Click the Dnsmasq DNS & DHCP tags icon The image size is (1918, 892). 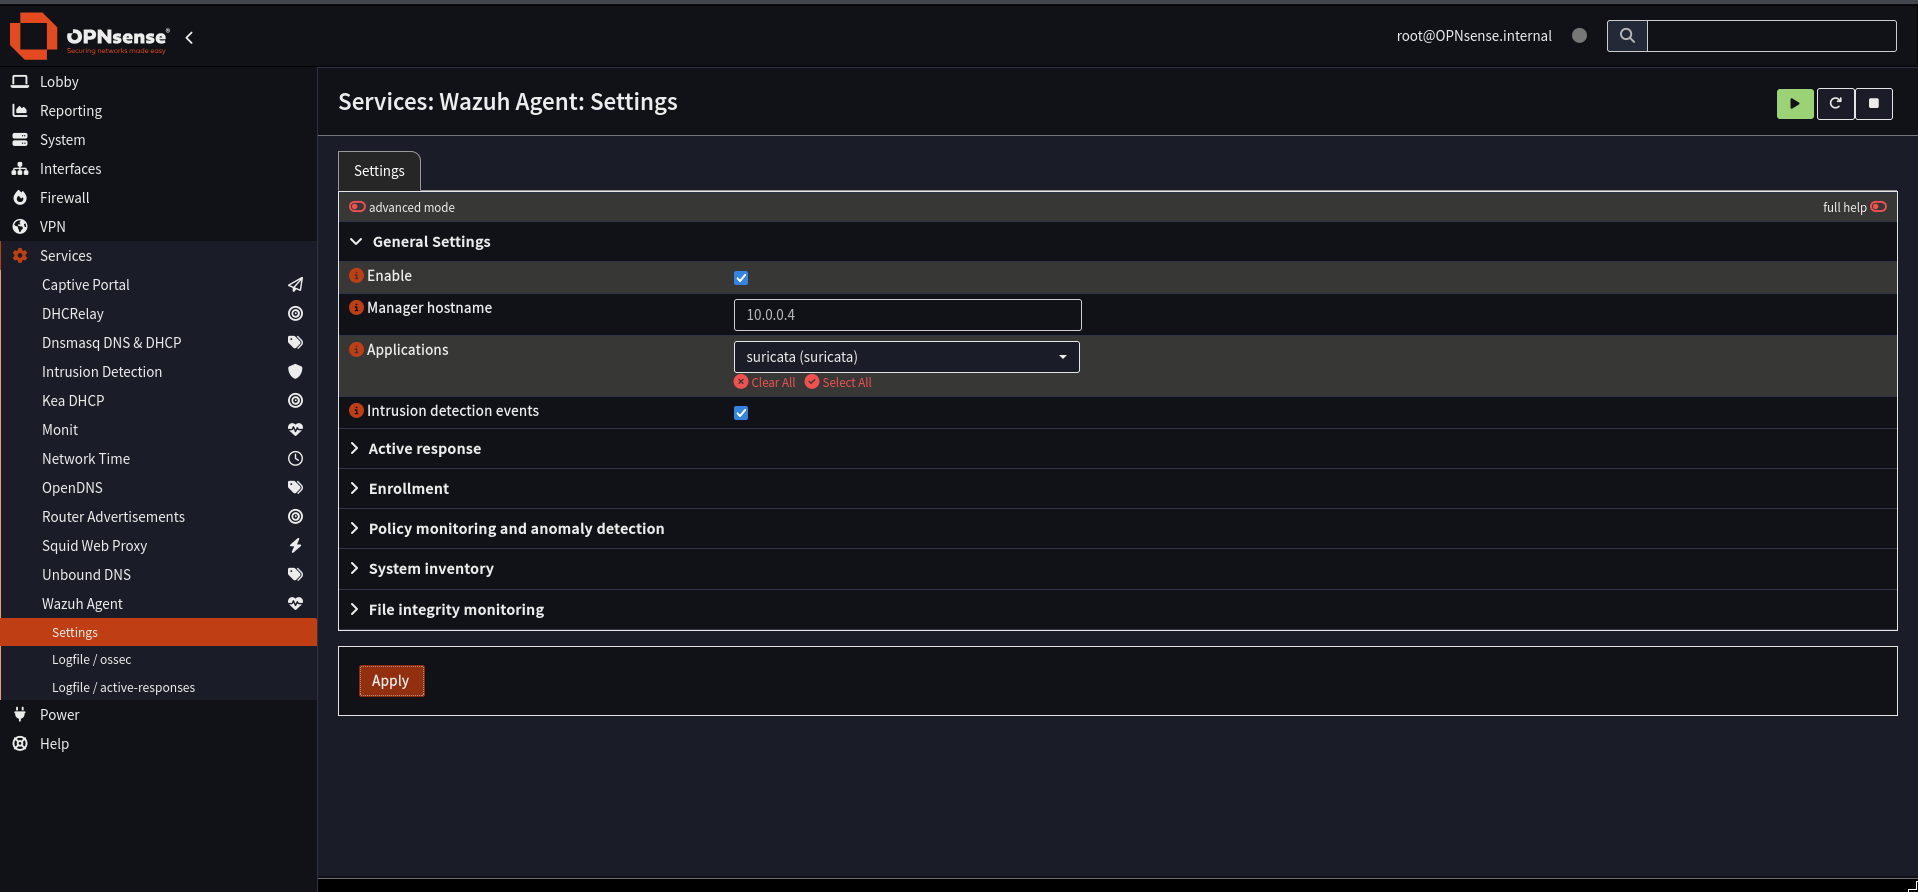click(x=295, y=343)
